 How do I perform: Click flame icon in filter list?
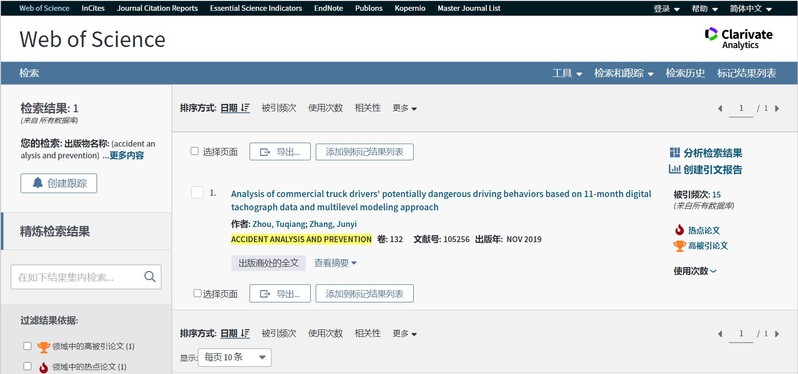(44, 367)
